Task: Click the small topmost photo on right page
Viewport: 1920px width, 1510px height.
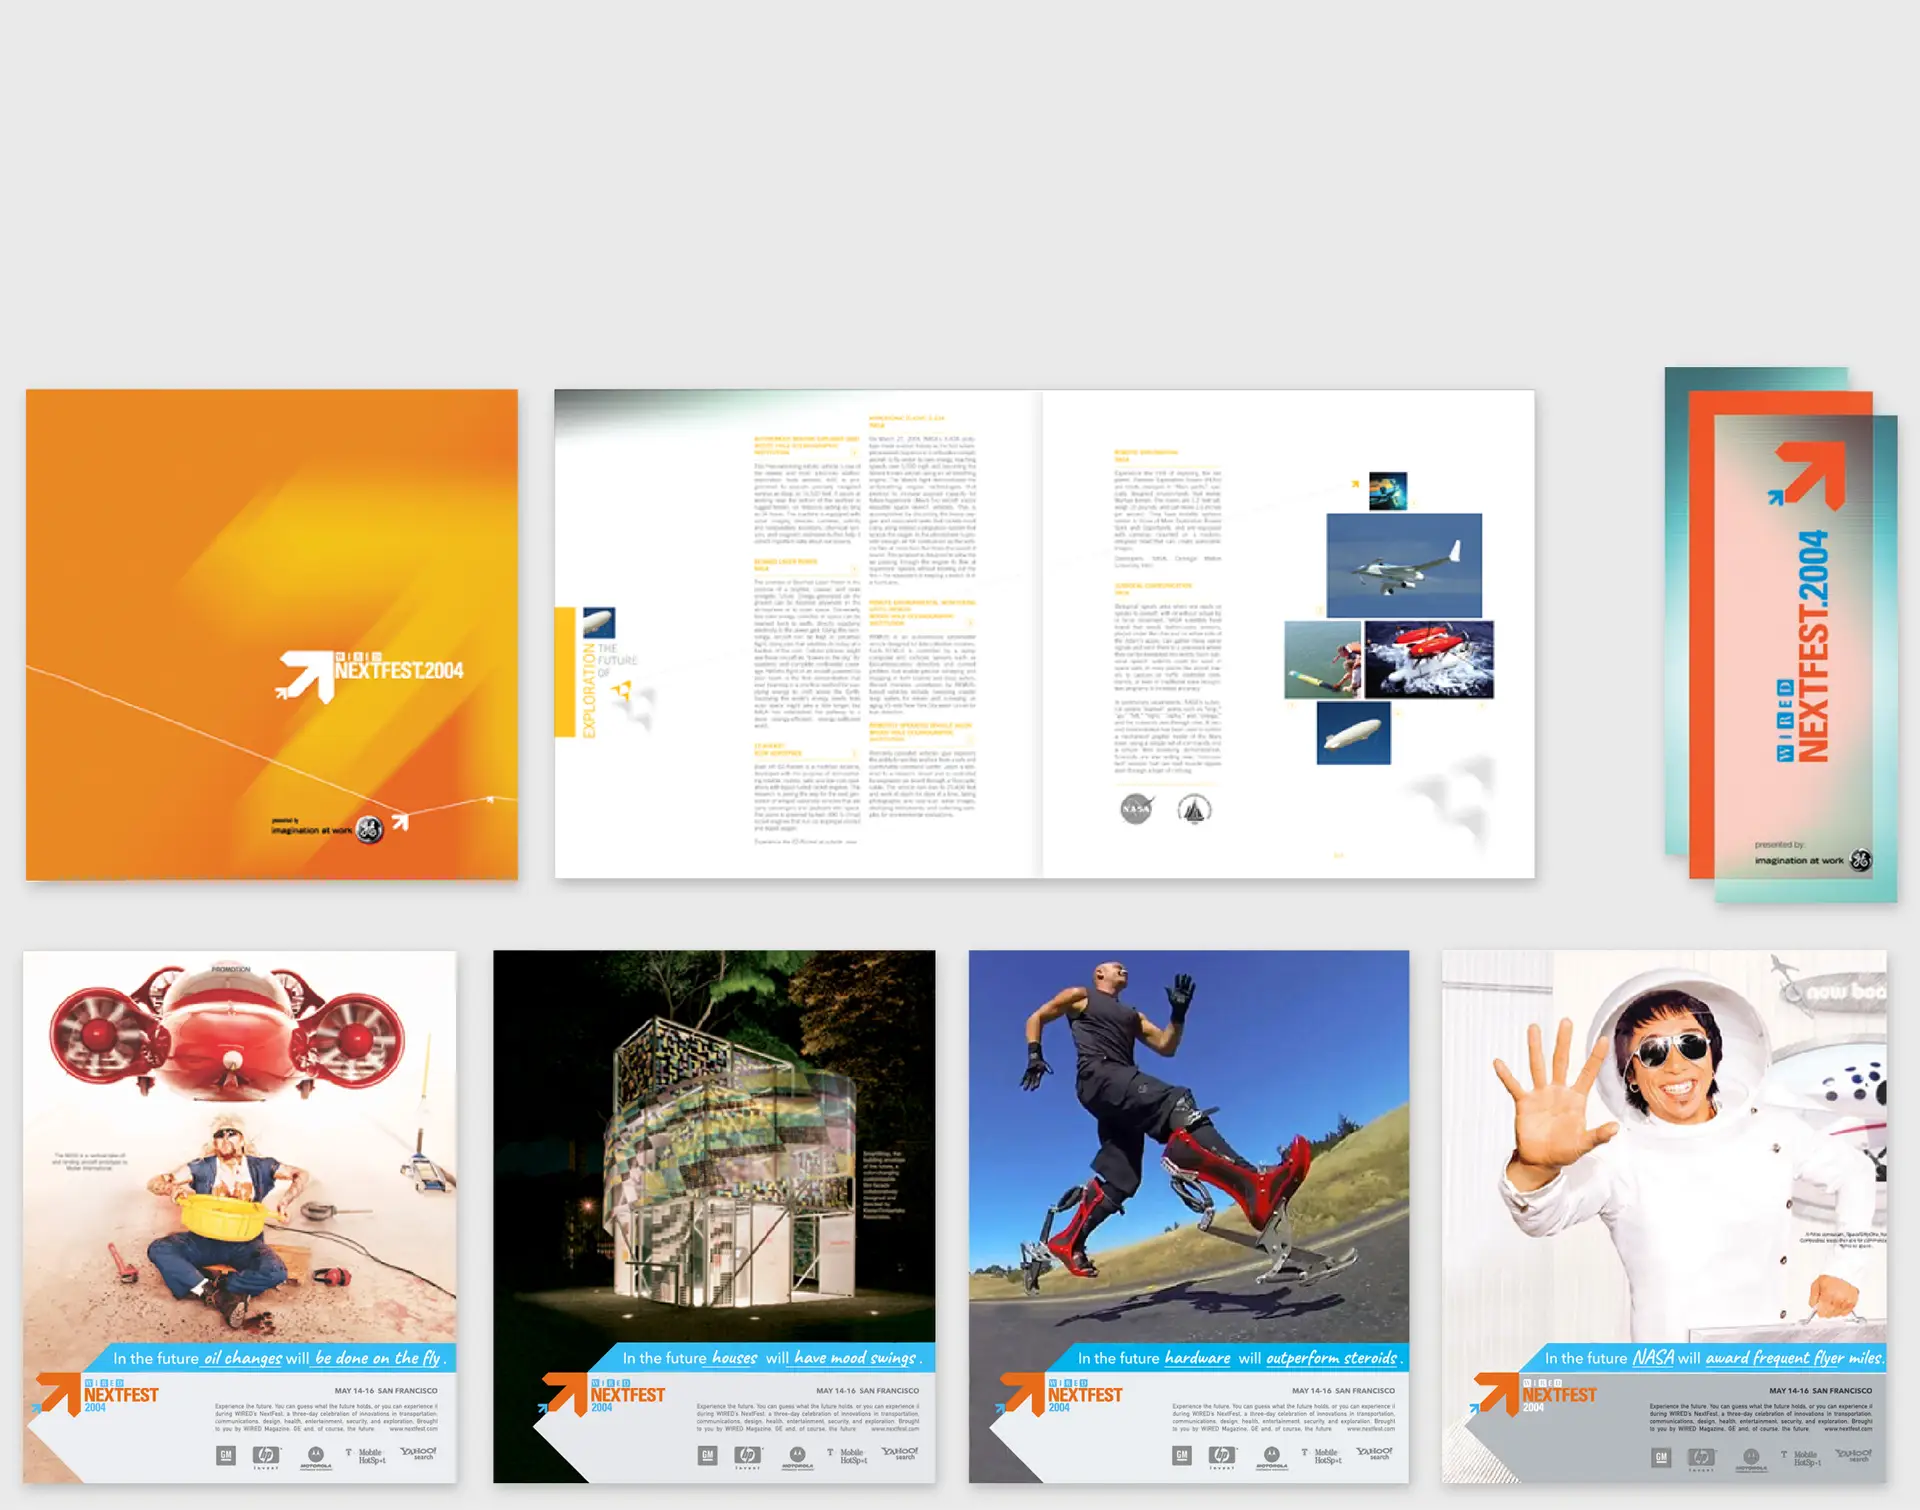Action: (1388, 491)
